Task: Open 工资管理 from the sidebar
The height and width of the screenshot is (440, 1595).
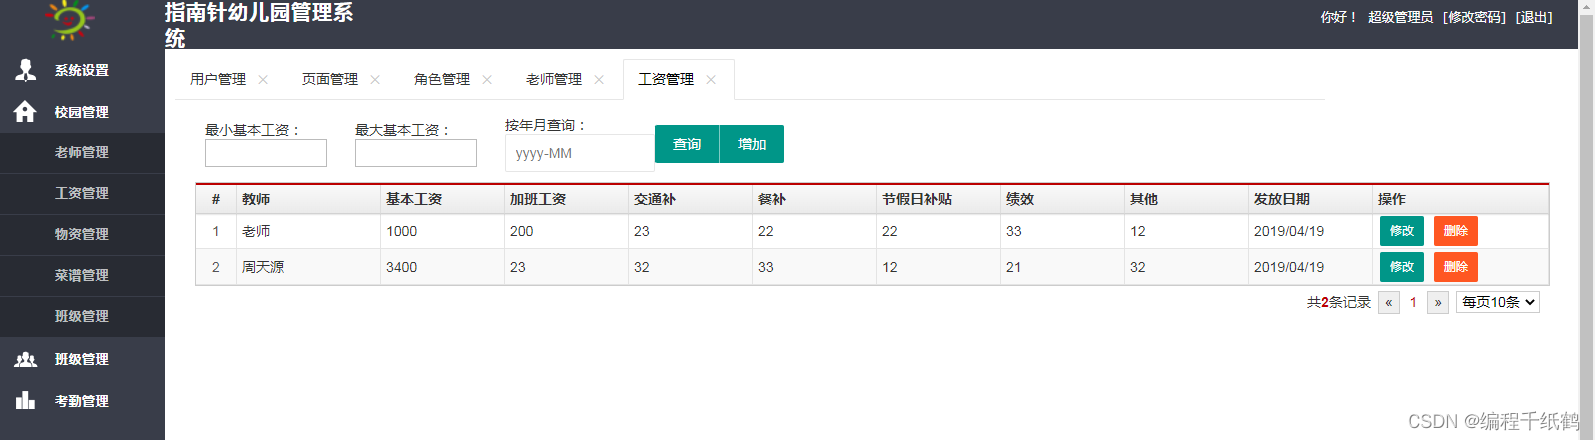Action: tap(82, 194)
